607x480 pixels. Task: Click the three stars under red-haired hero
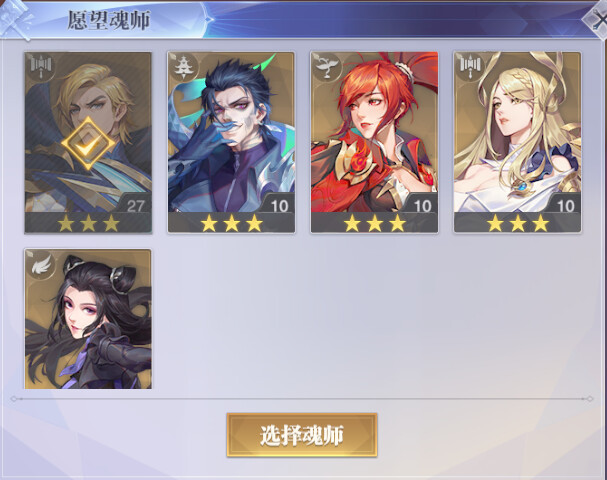click(375, 223)
